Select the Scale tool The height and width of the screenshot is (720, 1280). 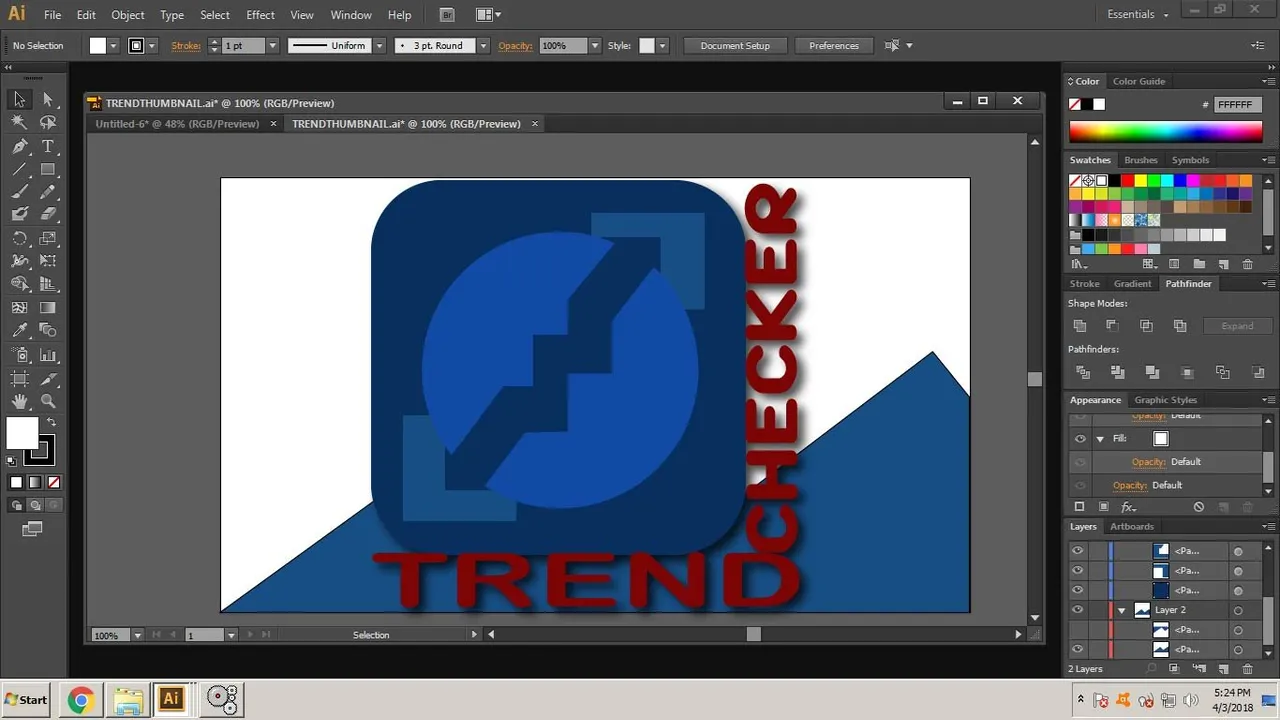[47, 238]
